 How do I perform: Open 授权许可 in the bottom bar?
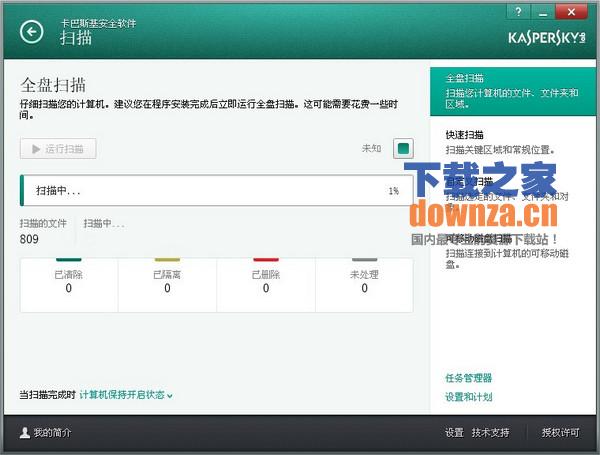coord(560,433)
